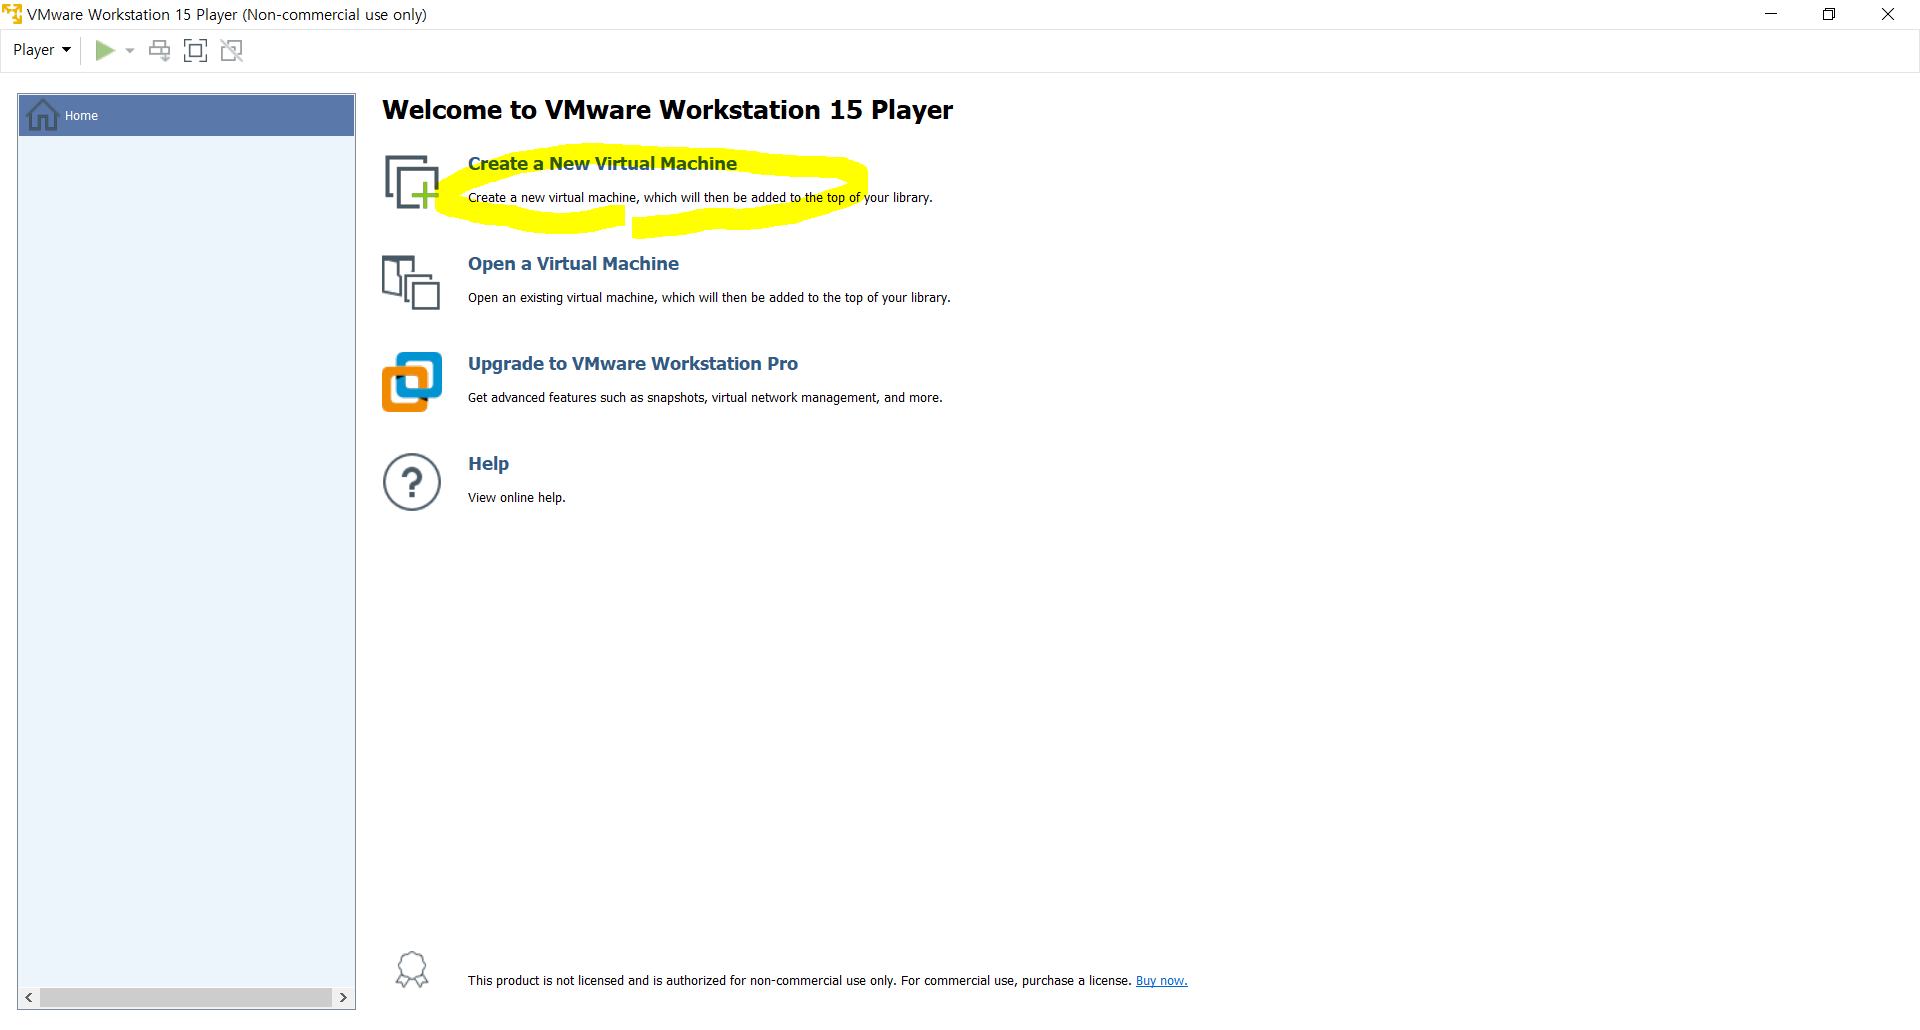This screenshot has height=1030, width=1920.
Task: Click Upgrade to VMware Workstation Pro link
Action: click(633, 364)
